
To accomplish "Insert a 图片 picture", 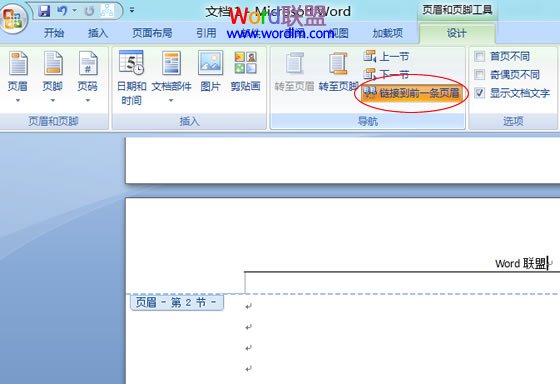I will pos(210,71).
